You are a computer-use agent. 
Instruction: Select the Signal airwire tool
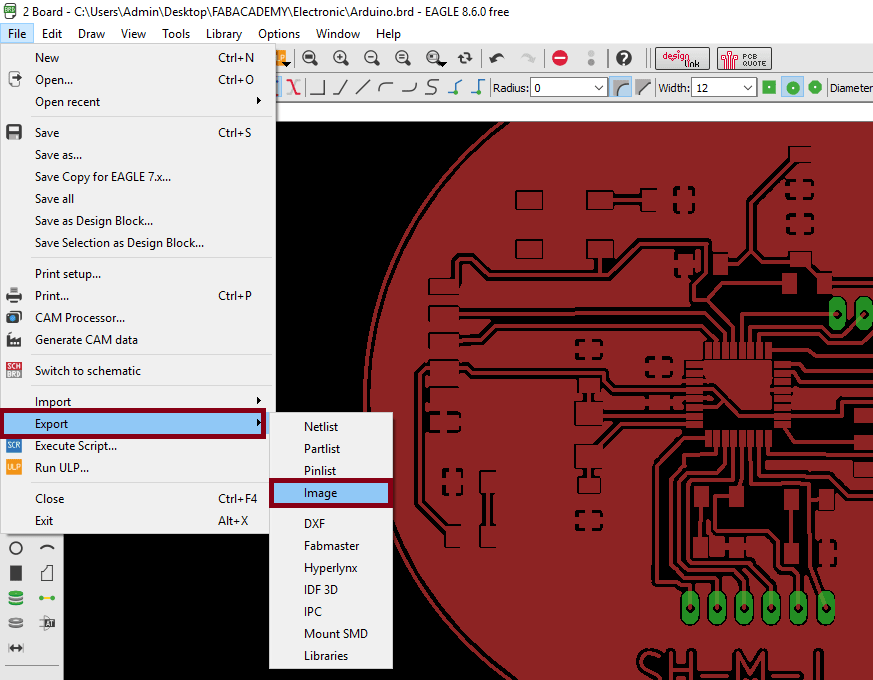[x=47, y=598]
